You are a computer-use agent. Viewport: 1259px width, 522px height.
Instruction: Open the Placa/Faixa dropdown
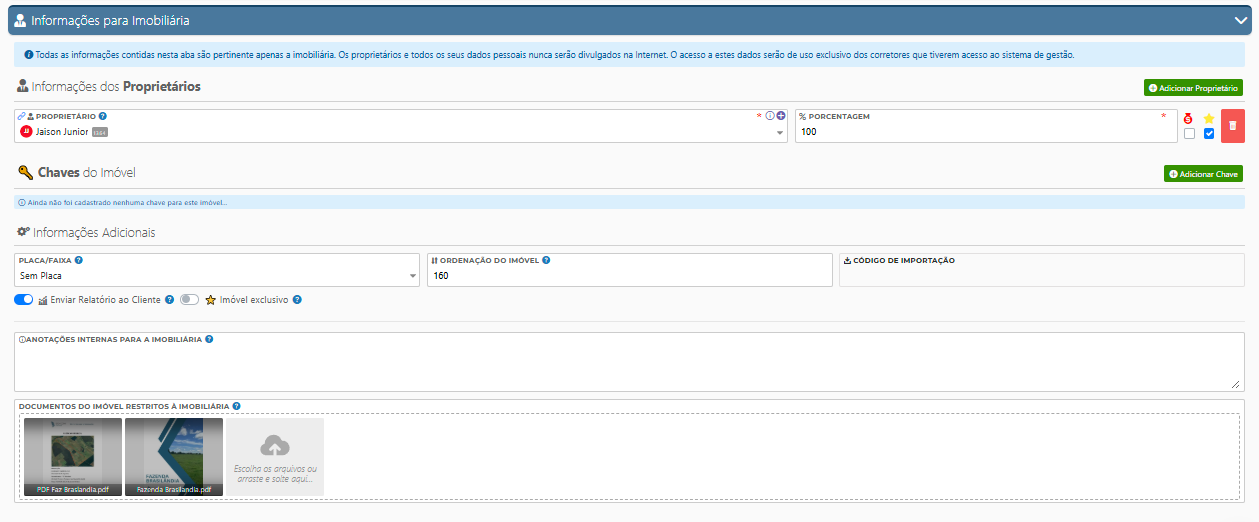click(x=217, y=276)
